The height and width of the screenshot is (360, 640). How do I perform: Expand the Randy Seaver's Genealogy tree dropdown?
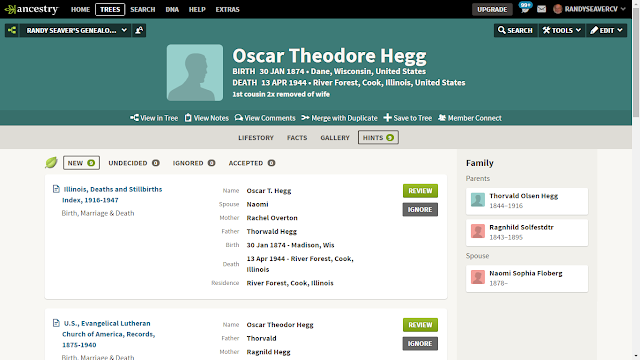(x=76, y=30)
